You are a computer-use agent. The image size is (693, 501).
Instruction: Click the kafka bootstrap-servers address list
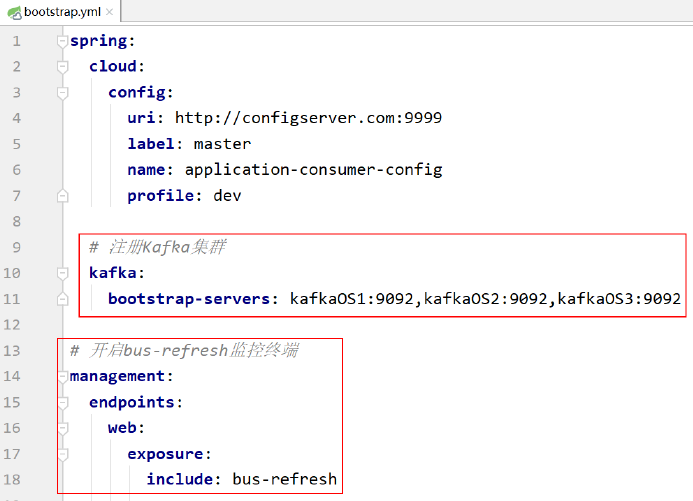click(485, 299)
